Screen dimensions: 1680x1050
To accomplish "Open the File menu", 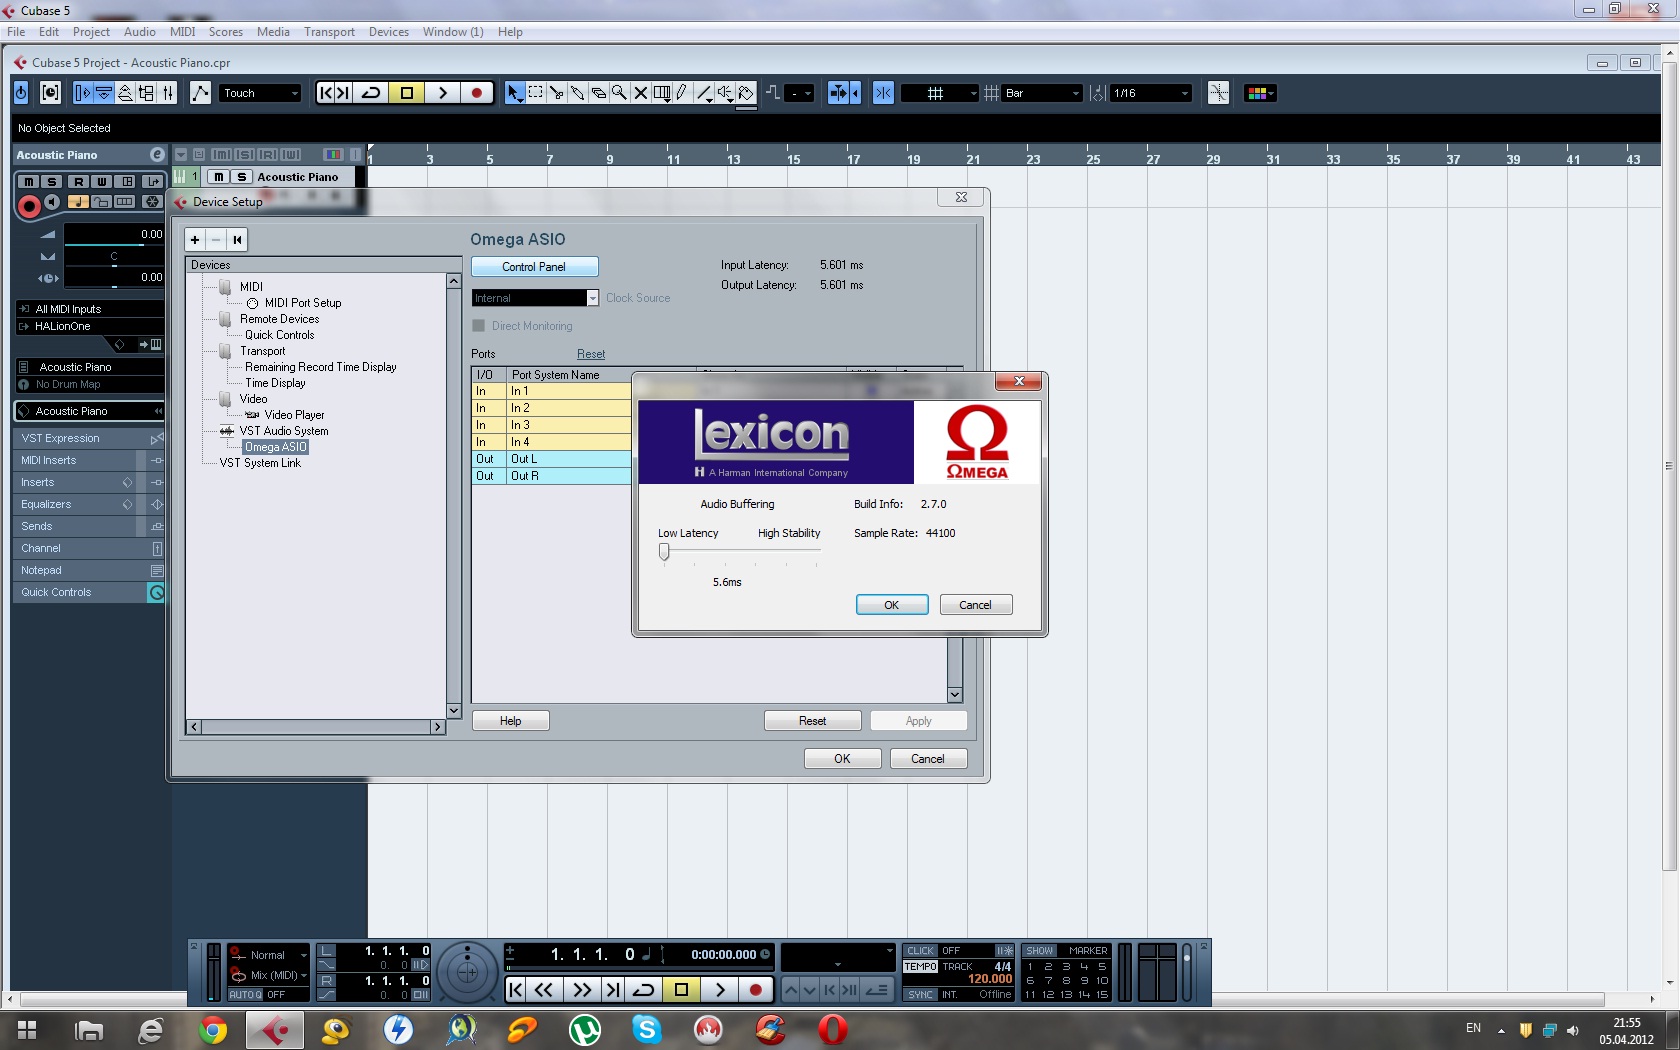I will pos(16,32).
